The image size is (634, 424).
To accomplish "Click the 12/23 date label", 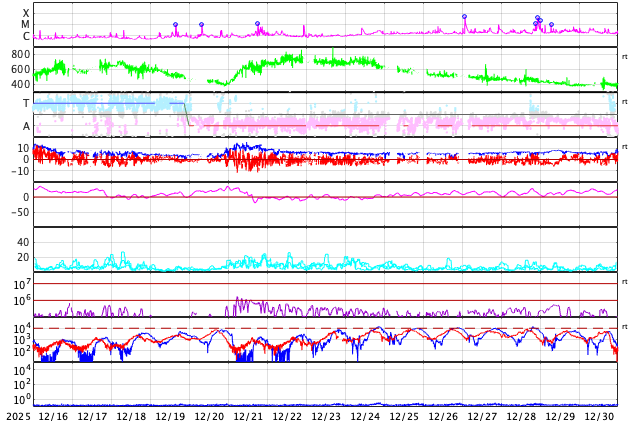I will pyautogui.click(x=326, y=416).
